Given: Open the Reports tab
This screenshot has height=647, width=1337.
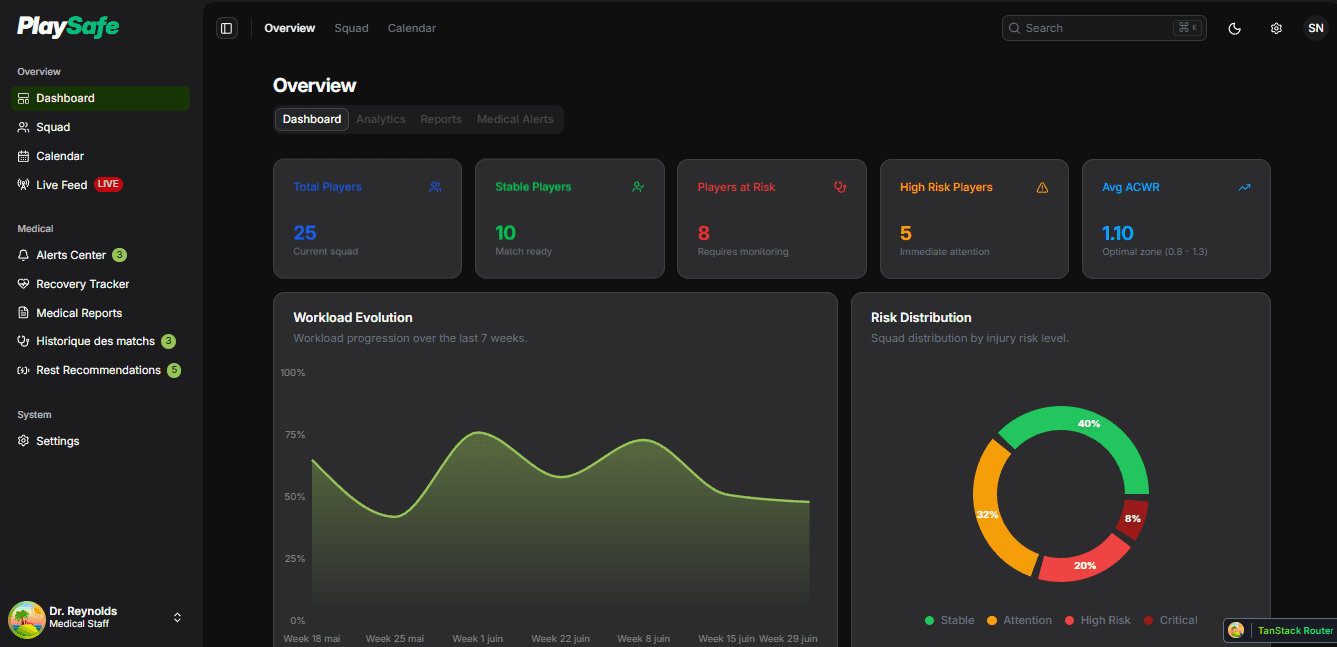Looking at the screenshot, I should pyautogui.click(x=441, y=119).
